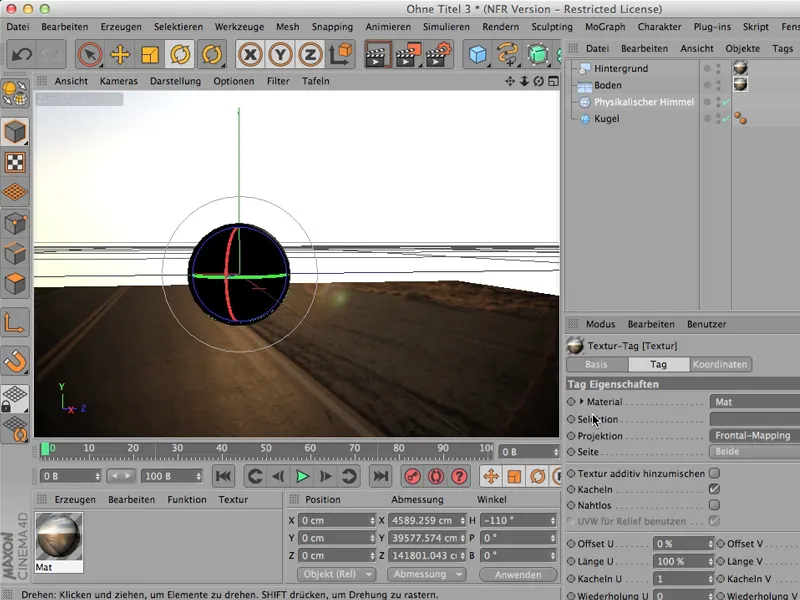Viewport: 800px width, 600px height.
Task: Open the MoGraph menu
Action: (605, 27)
